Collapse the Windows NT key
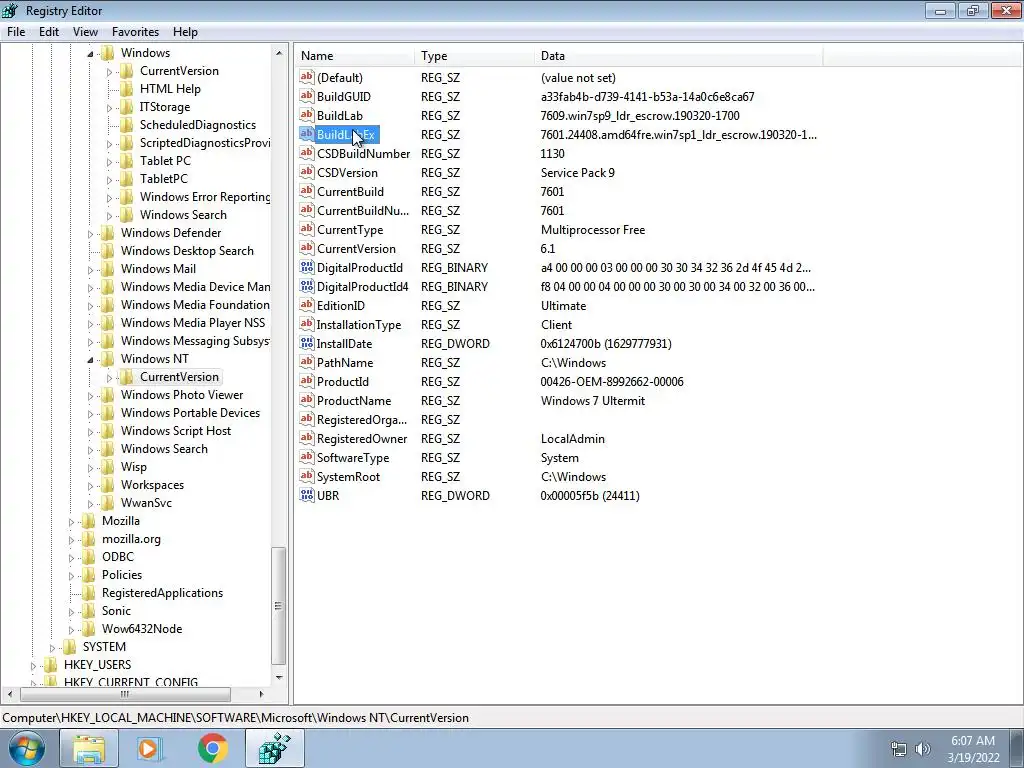Image resolution: width=1024 pixels, height=768 pixels. (x=90, y=359)
